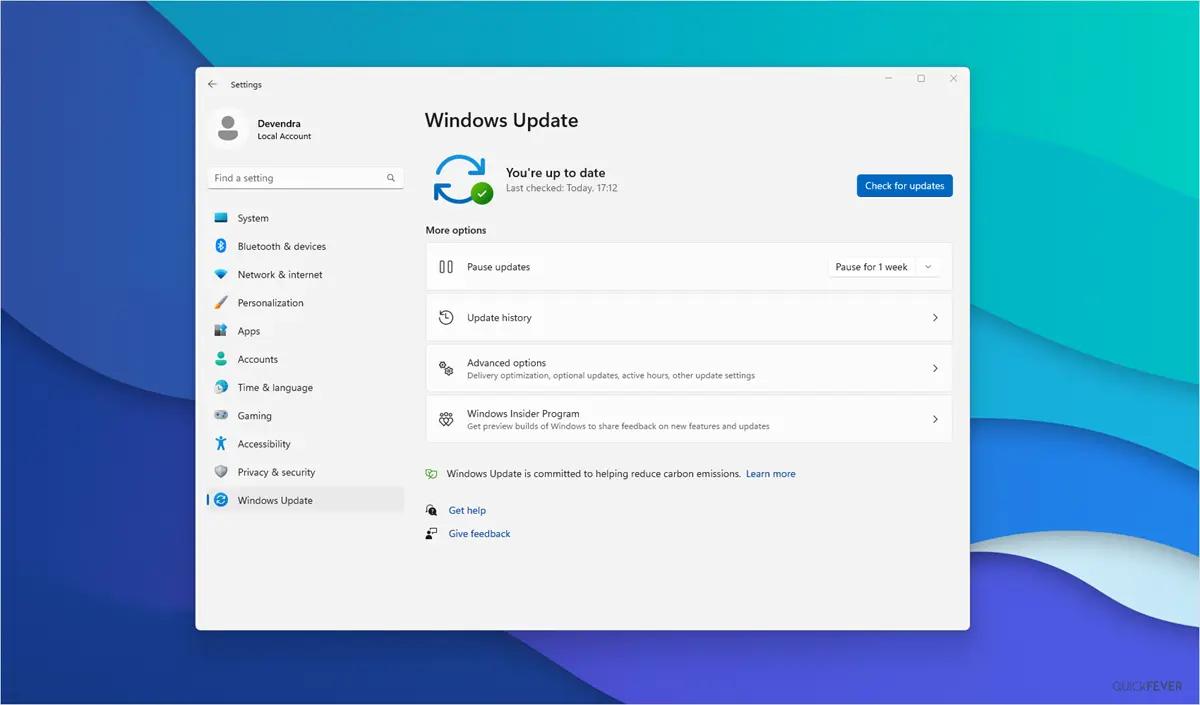
Task: Select Apps in the sidebar
Action: click(x=305, y=331)
